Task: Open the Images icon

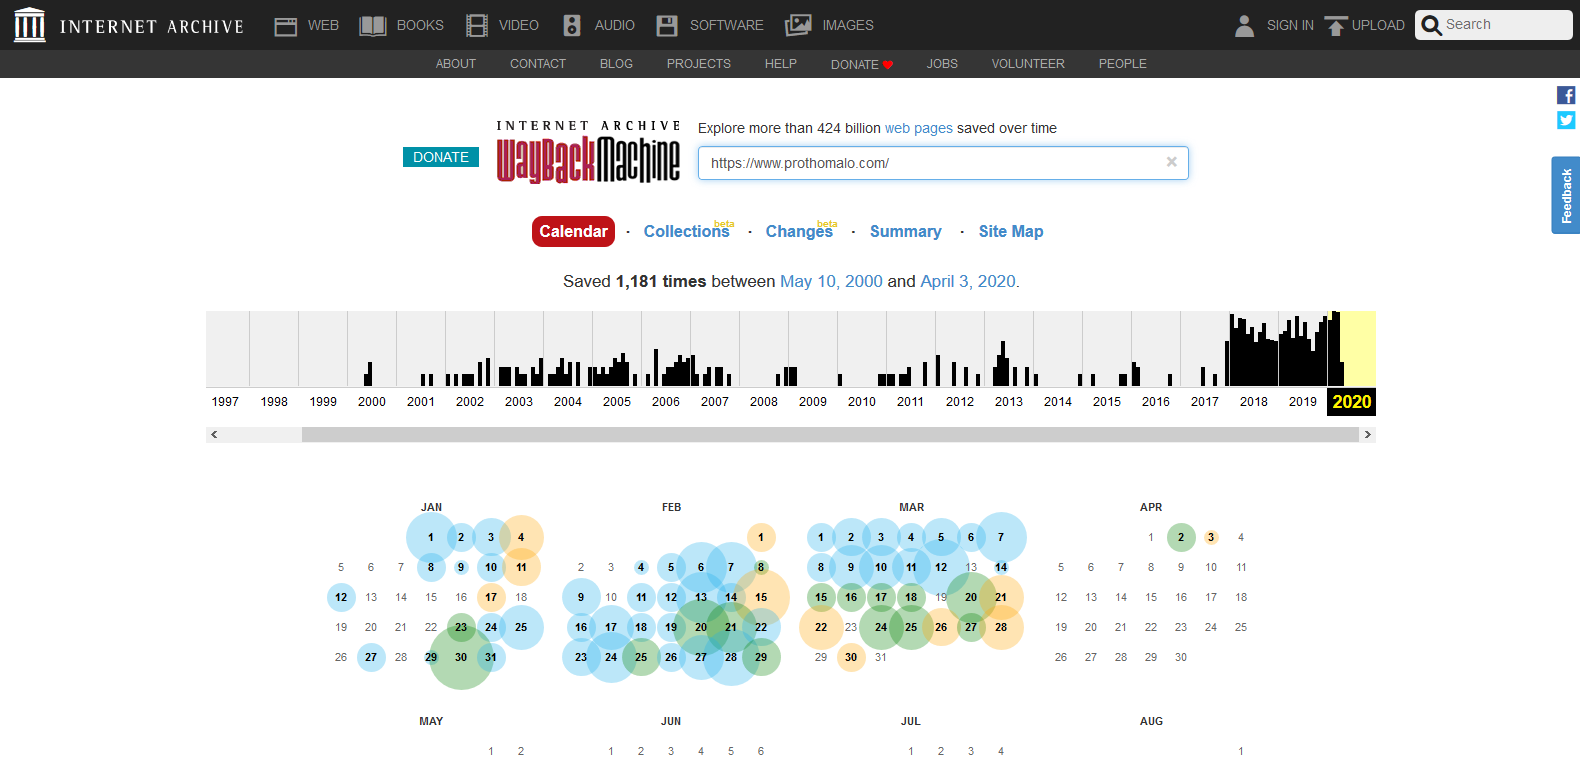Action: click(798, 26)
